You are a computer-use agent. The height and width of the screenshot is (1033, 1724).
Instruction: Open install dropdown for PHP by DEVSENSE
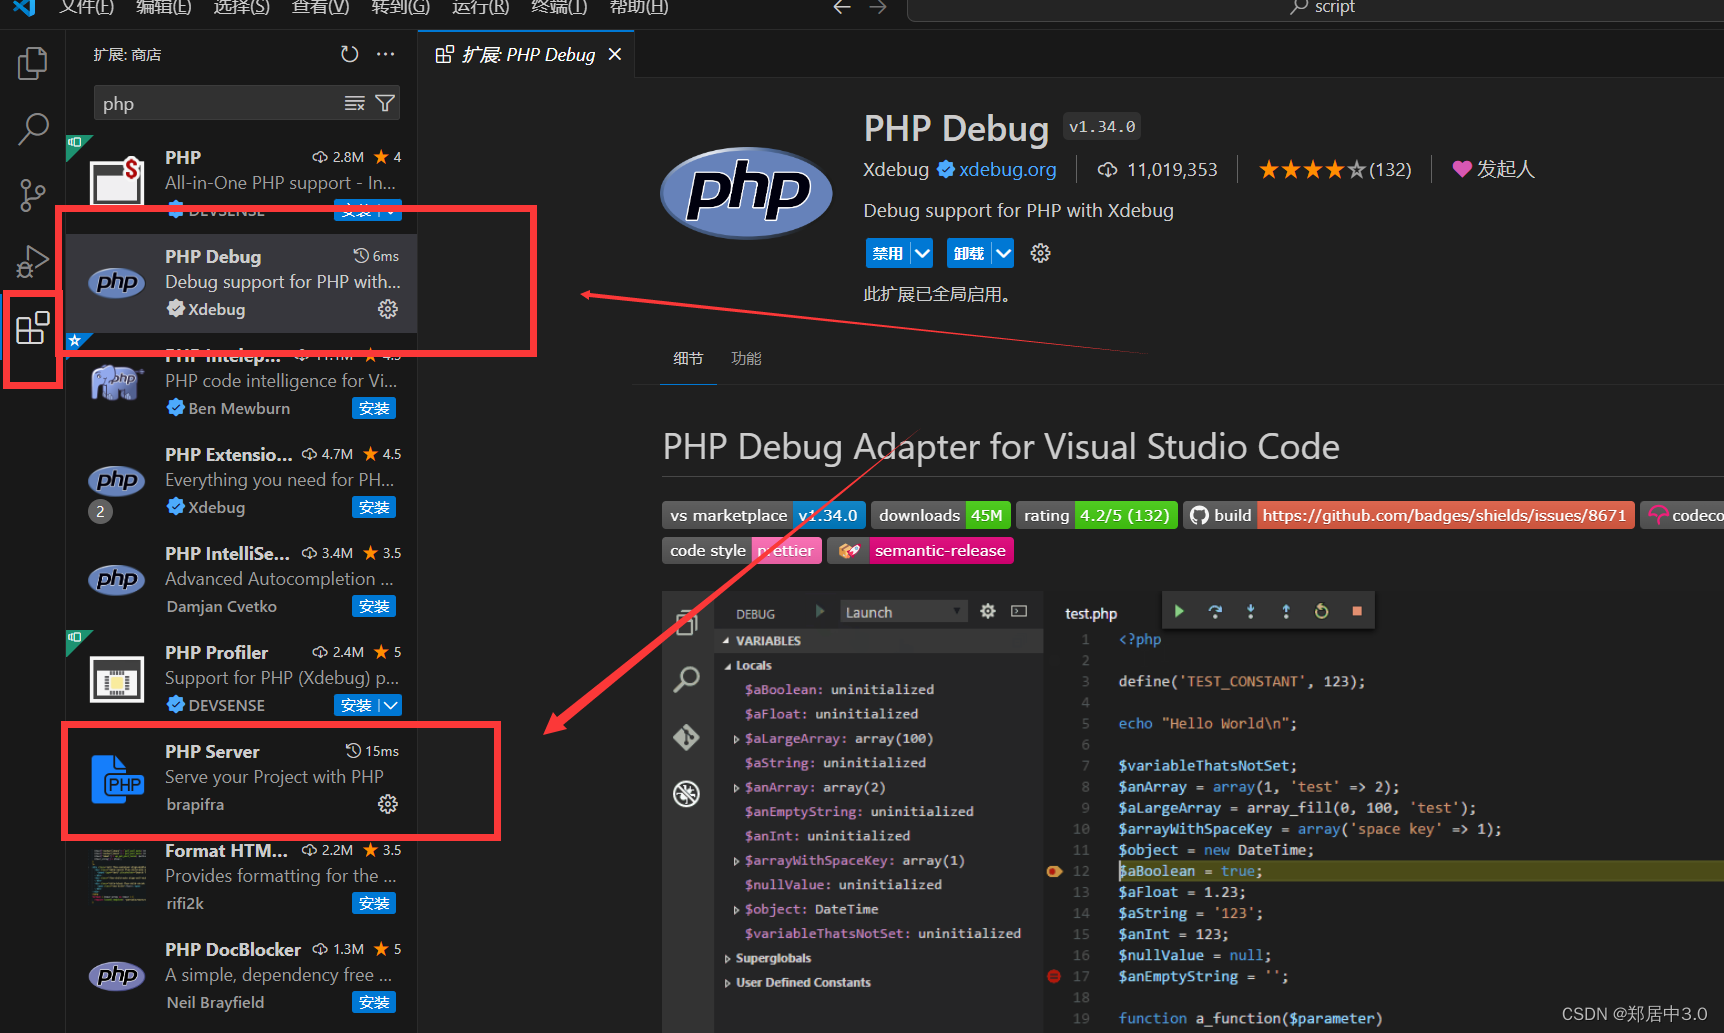click(x=391, y=210)
